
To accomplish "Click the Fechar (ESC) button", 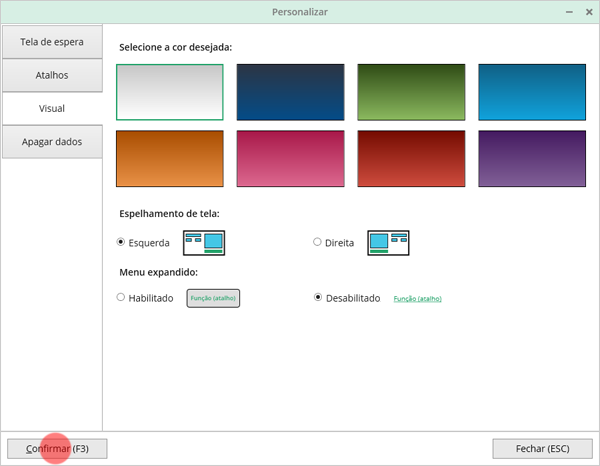I will (542, 448).
